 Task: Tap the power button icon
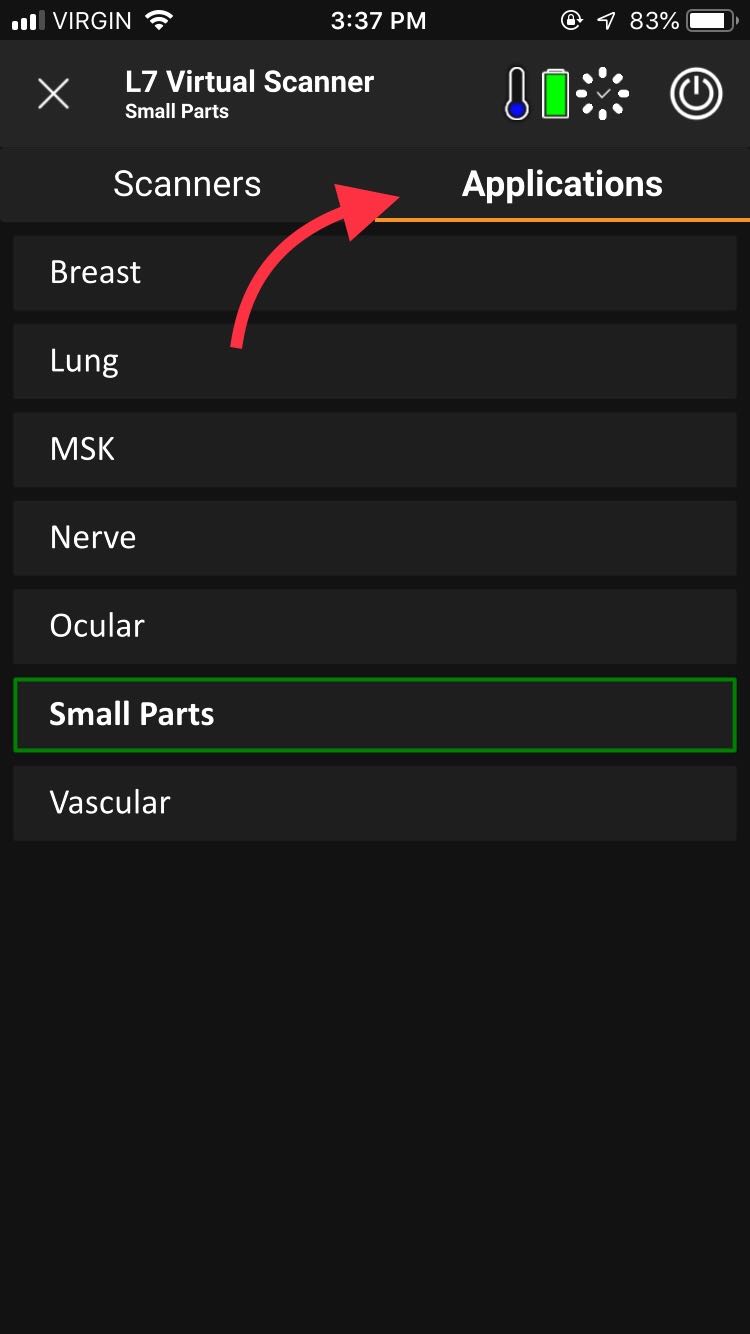[696, 94]
